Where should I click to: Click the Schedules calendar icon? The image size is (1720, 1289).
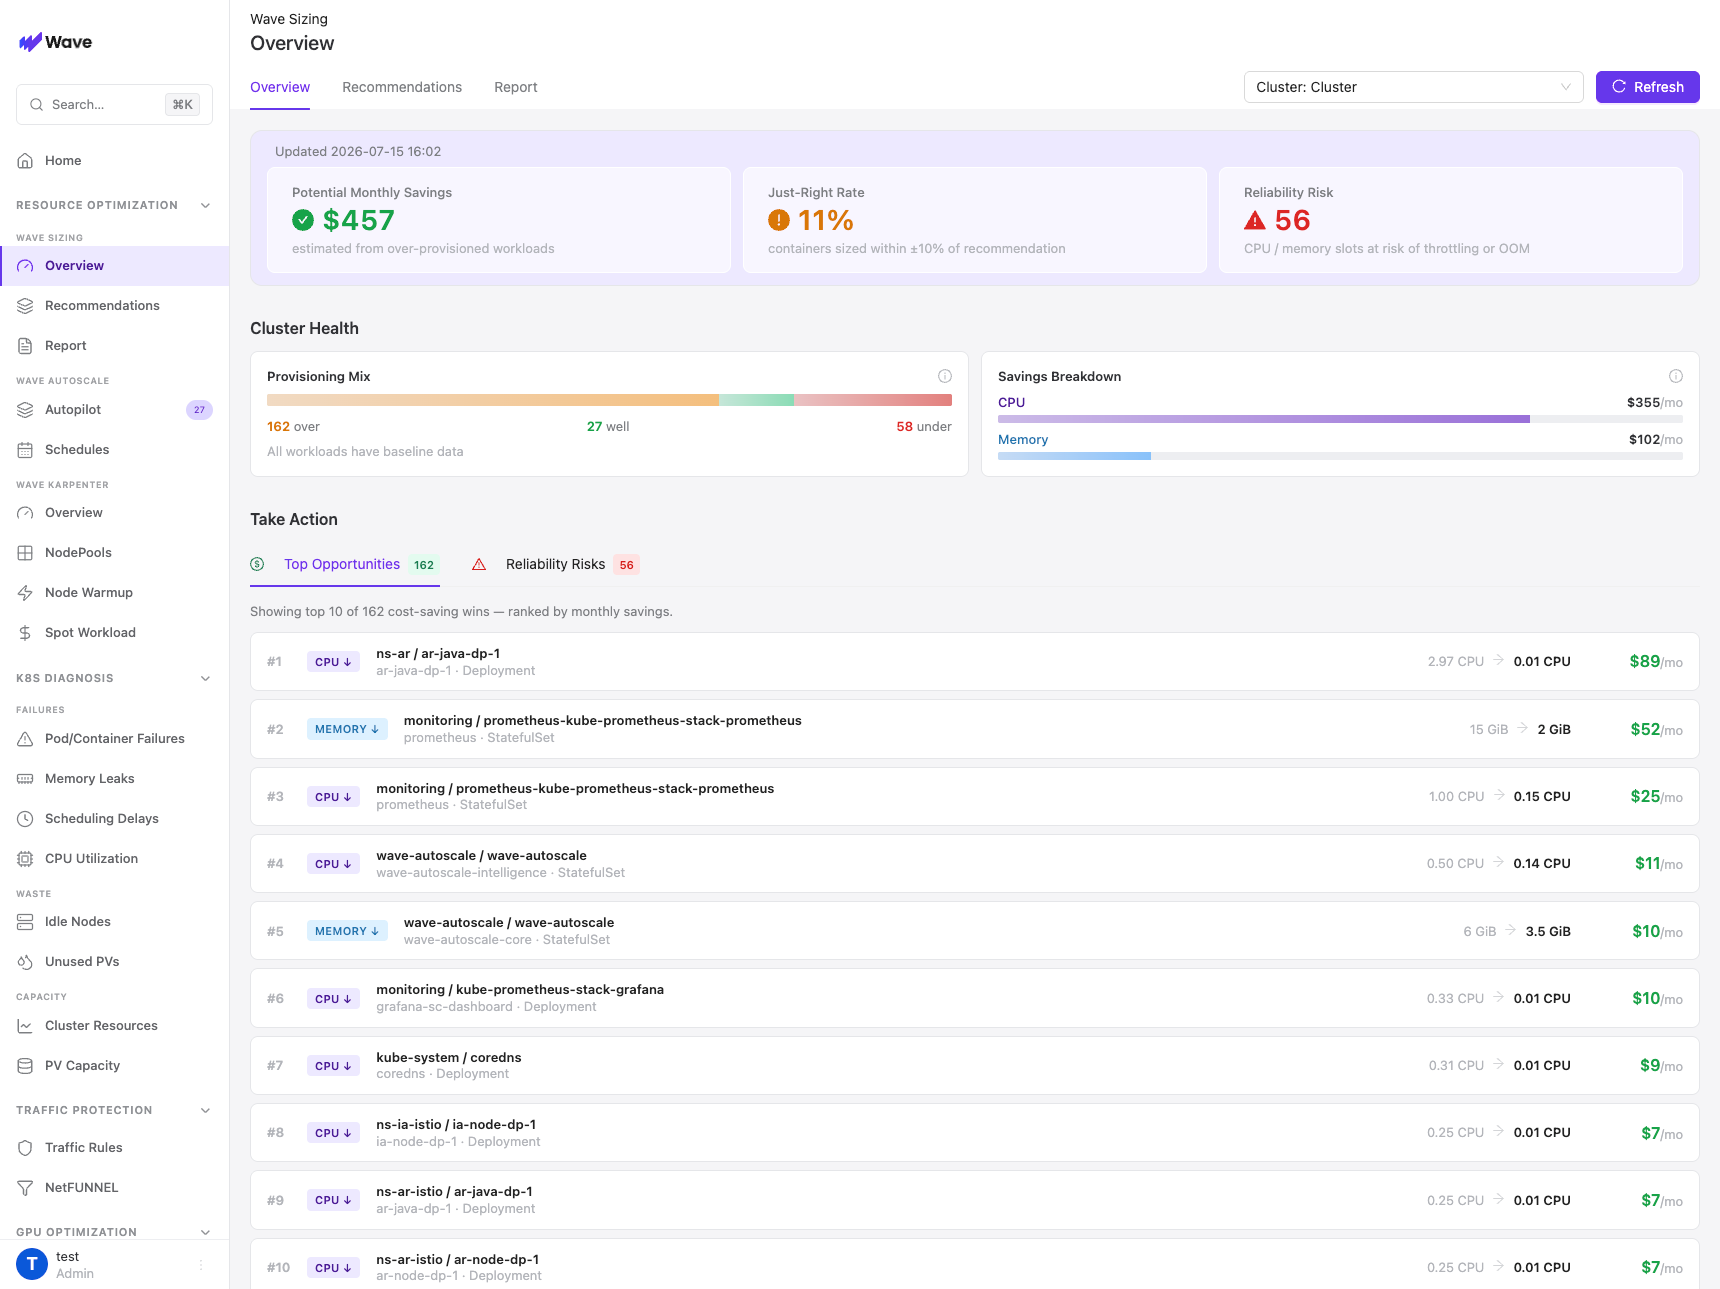click(x=25, y=450)
